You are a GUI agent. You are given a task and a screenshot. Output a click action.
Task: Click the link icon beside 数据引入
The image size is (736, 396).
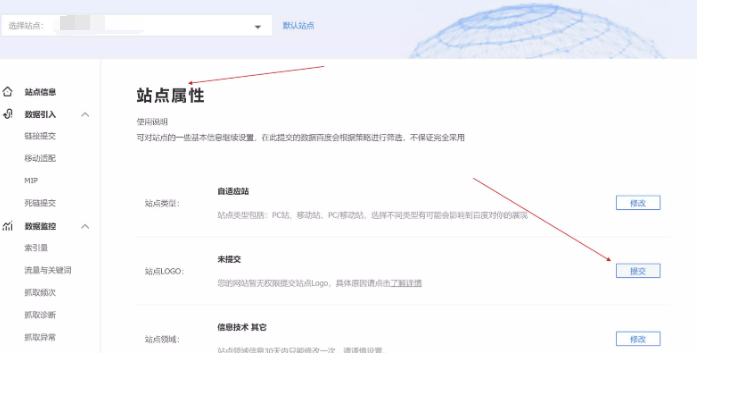[x=8, y=114]
